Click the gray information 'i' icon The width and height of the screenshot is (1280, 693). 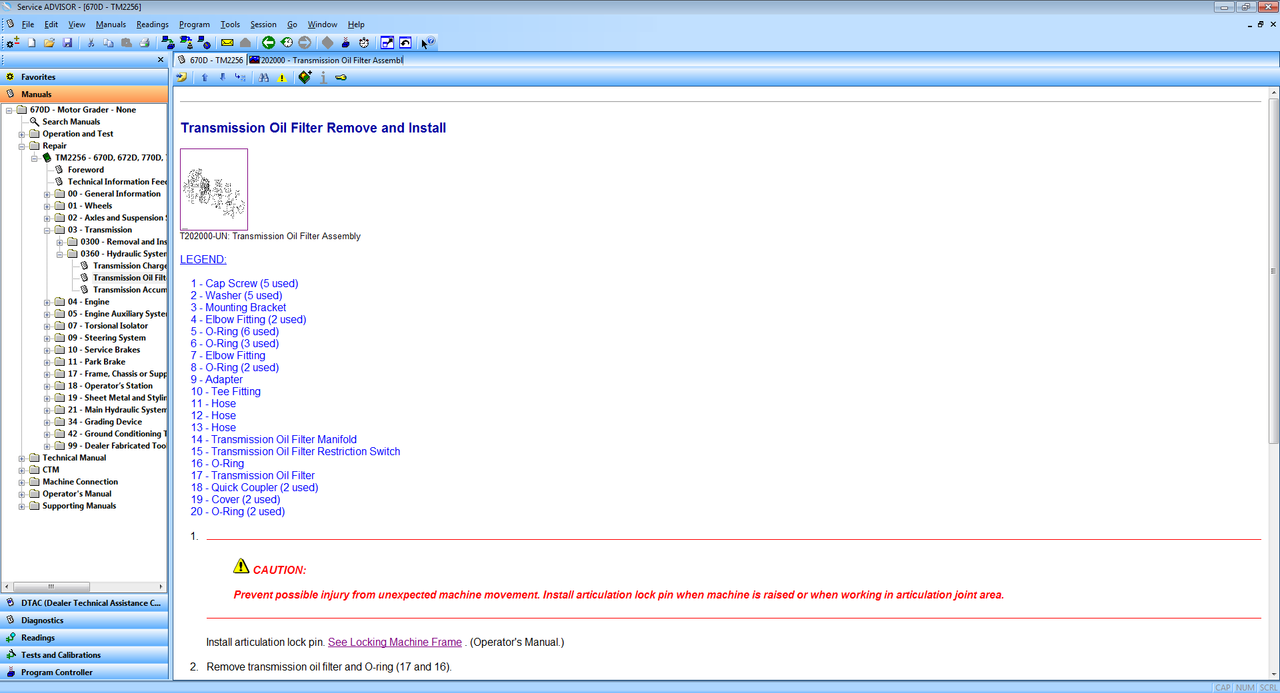323,77
